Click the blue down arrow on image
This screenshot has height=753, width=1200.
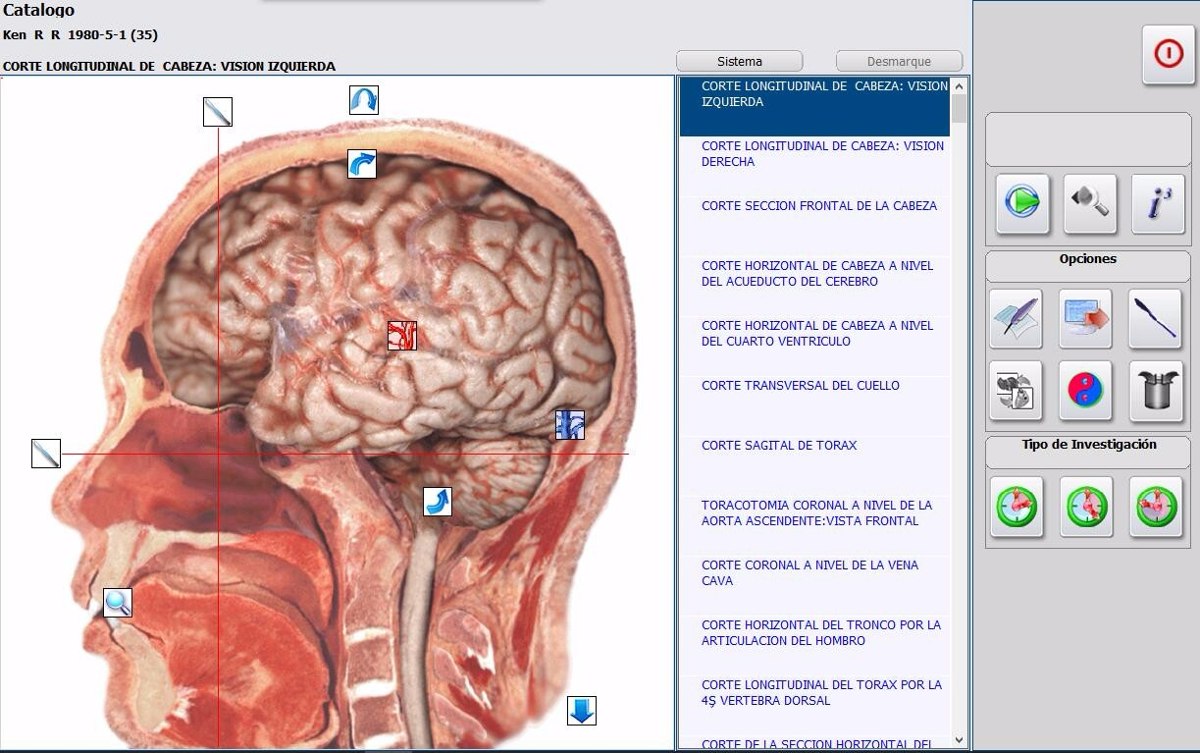coord(582,711)
